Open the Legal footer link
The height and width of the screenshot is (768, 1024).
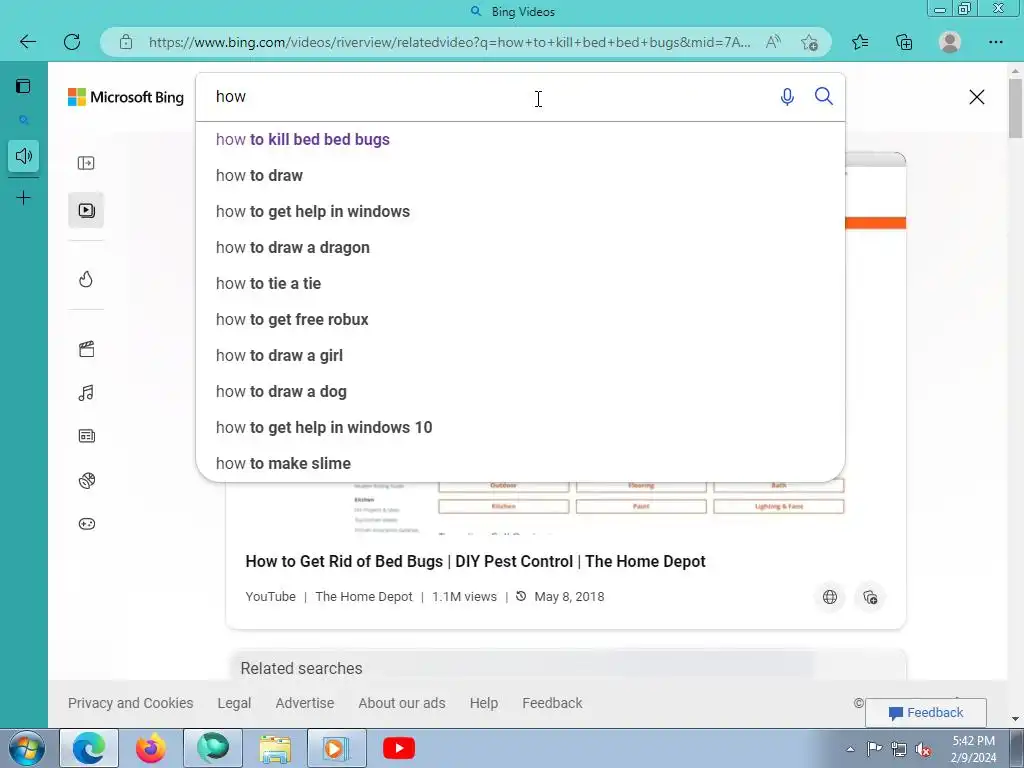(x=234, y=703)
